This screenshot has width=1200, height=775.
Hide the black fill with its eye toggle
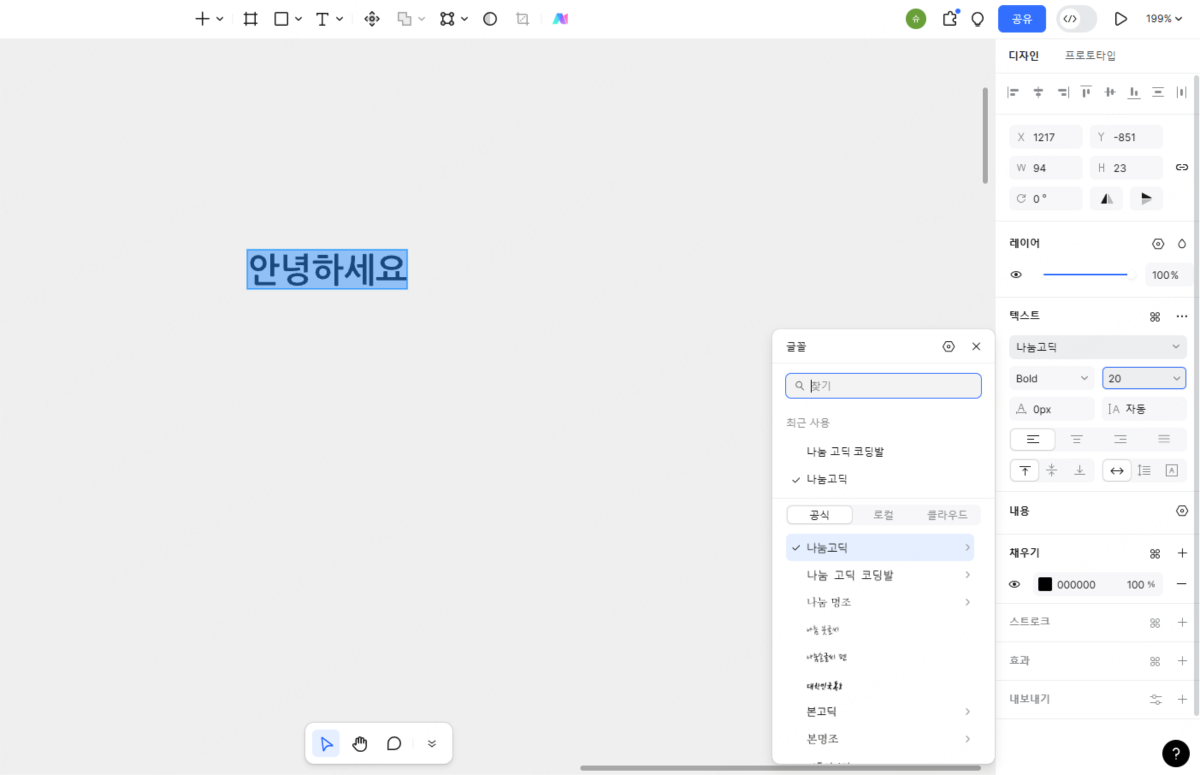(1016, 584)
